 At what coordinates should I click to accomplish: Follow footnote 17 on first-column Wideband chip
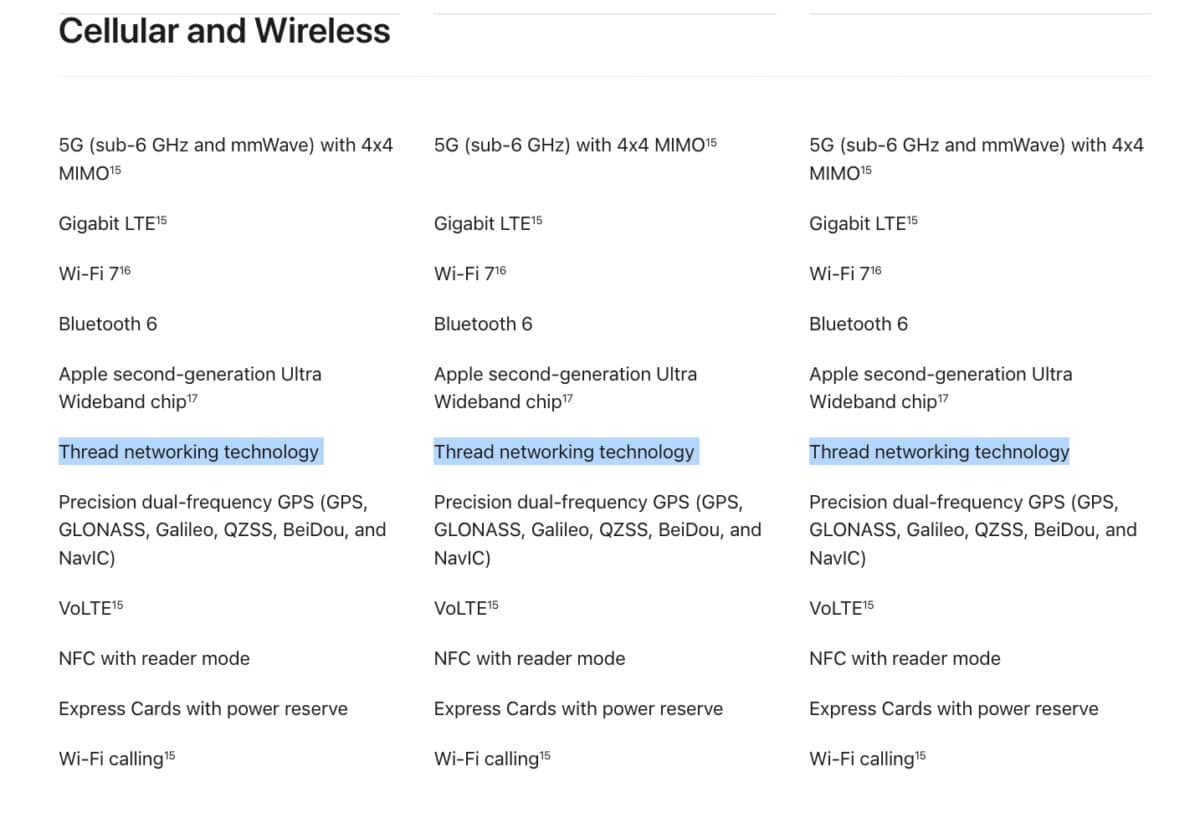(x=193, y=398)
